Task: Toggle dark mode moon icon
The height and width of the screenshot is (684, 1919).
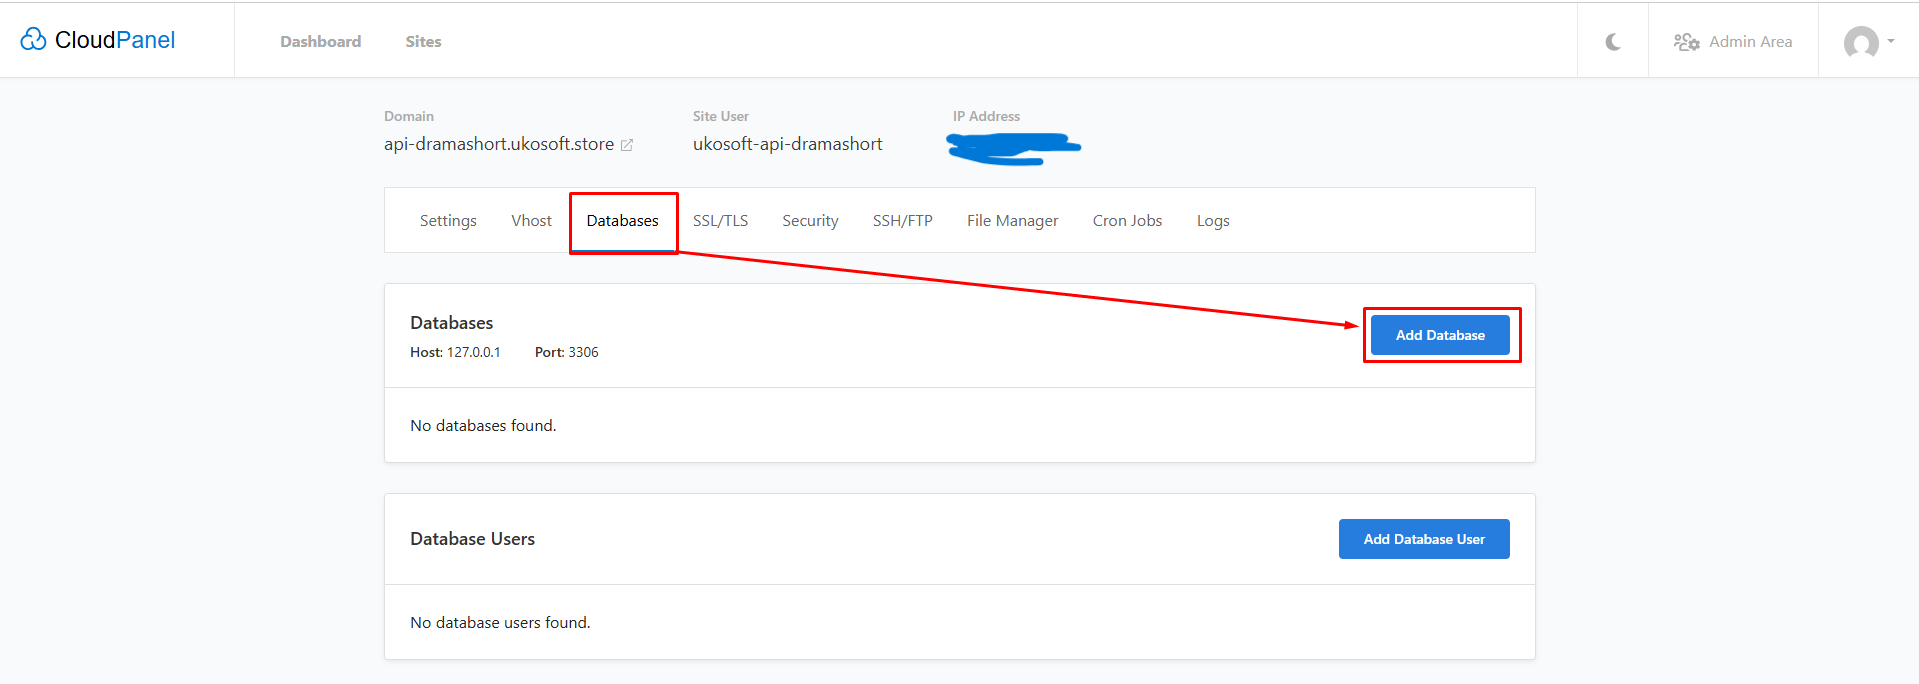Action: tap(1613, 42)
